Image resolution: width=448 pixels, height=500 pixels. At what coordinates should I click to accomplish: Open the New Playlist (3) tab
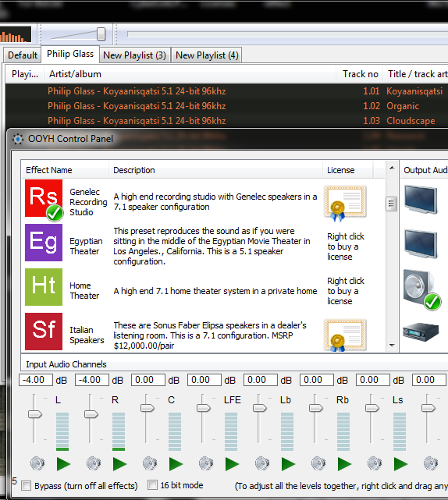pyautogui.click(x=135, y=55)
